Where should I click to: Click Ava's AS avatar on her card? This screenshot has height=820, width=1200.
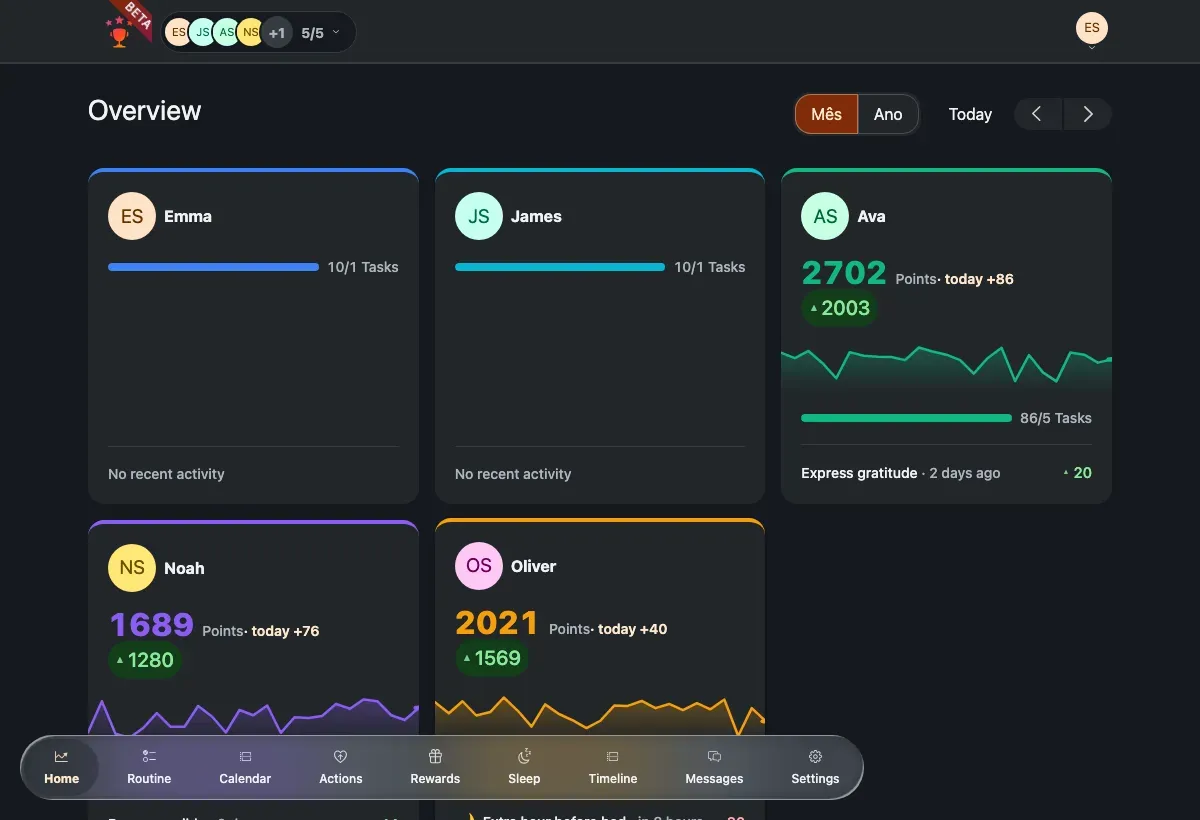point(825,216)
